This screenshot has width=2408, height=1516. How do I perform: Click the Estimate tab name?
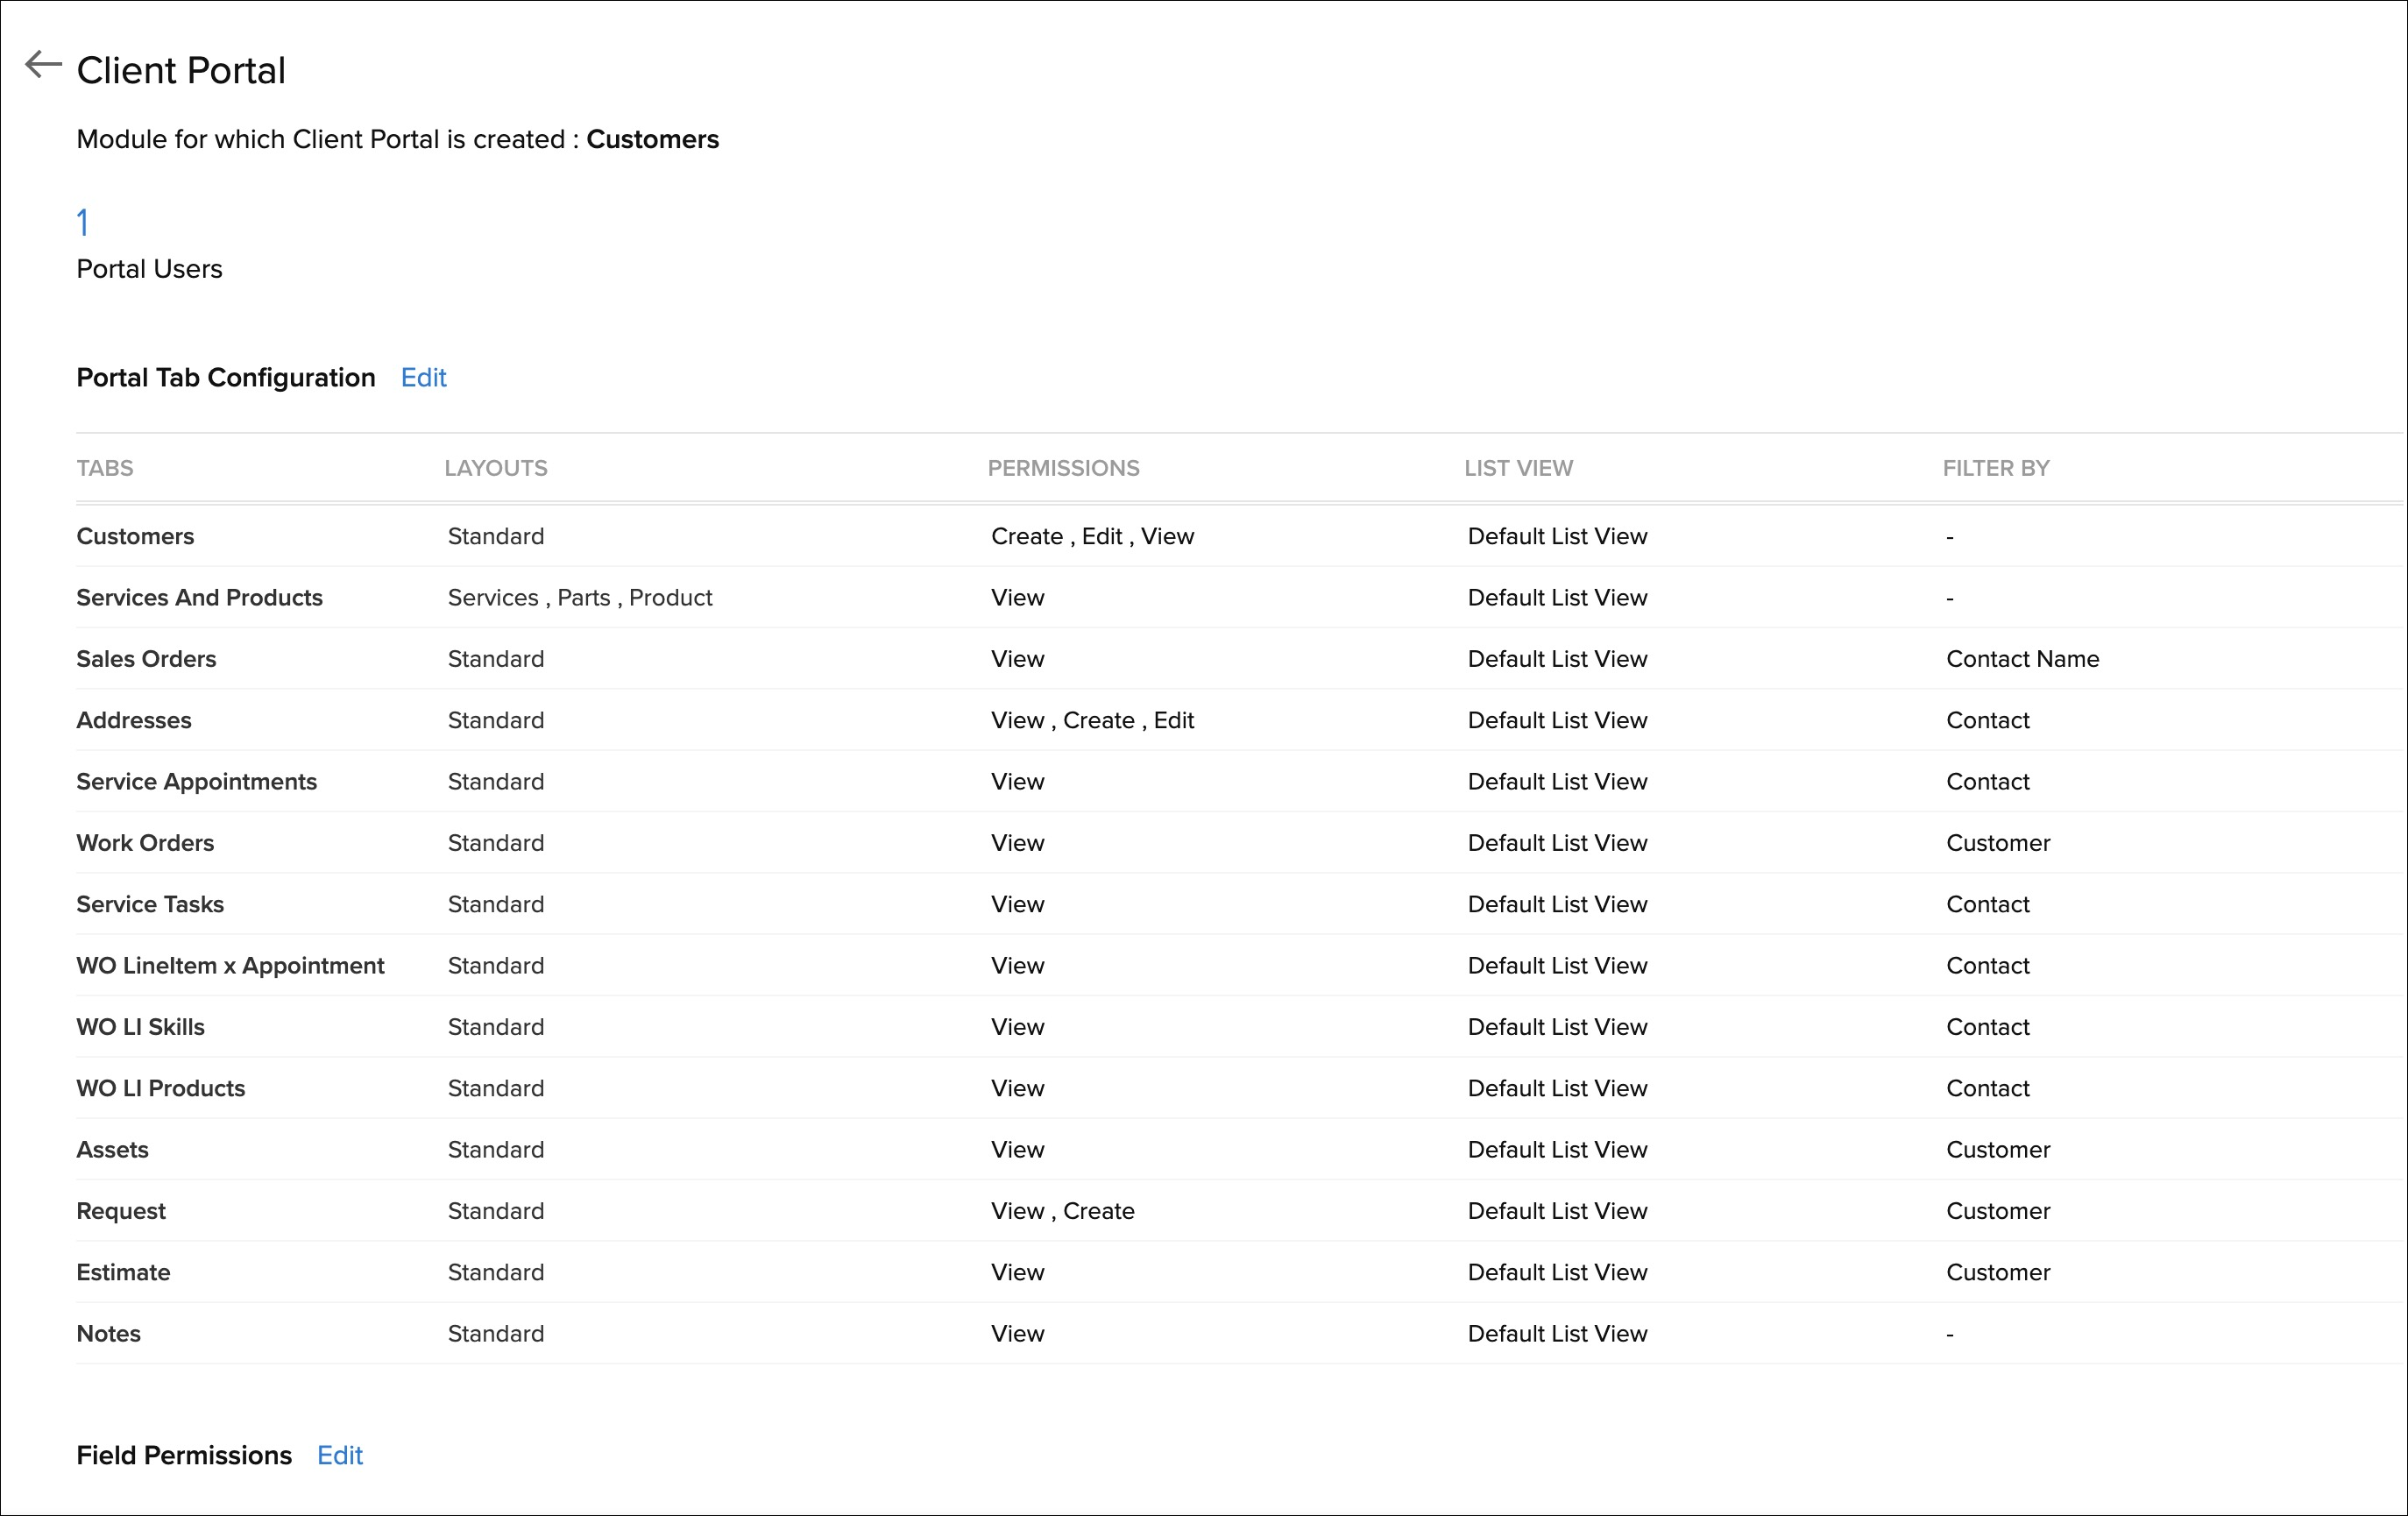123,1272
